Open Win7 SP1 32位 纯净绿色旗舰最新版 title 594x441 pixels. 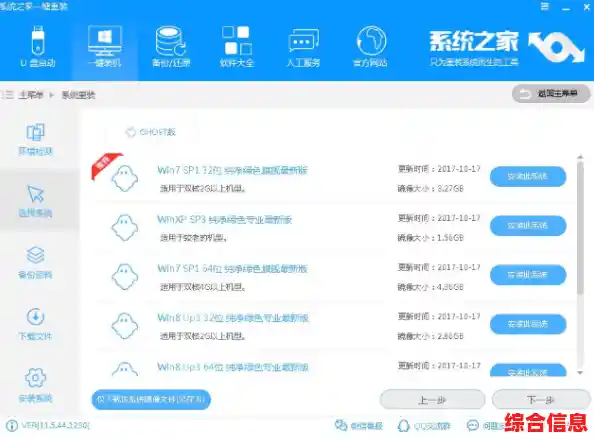click(232, 170)
